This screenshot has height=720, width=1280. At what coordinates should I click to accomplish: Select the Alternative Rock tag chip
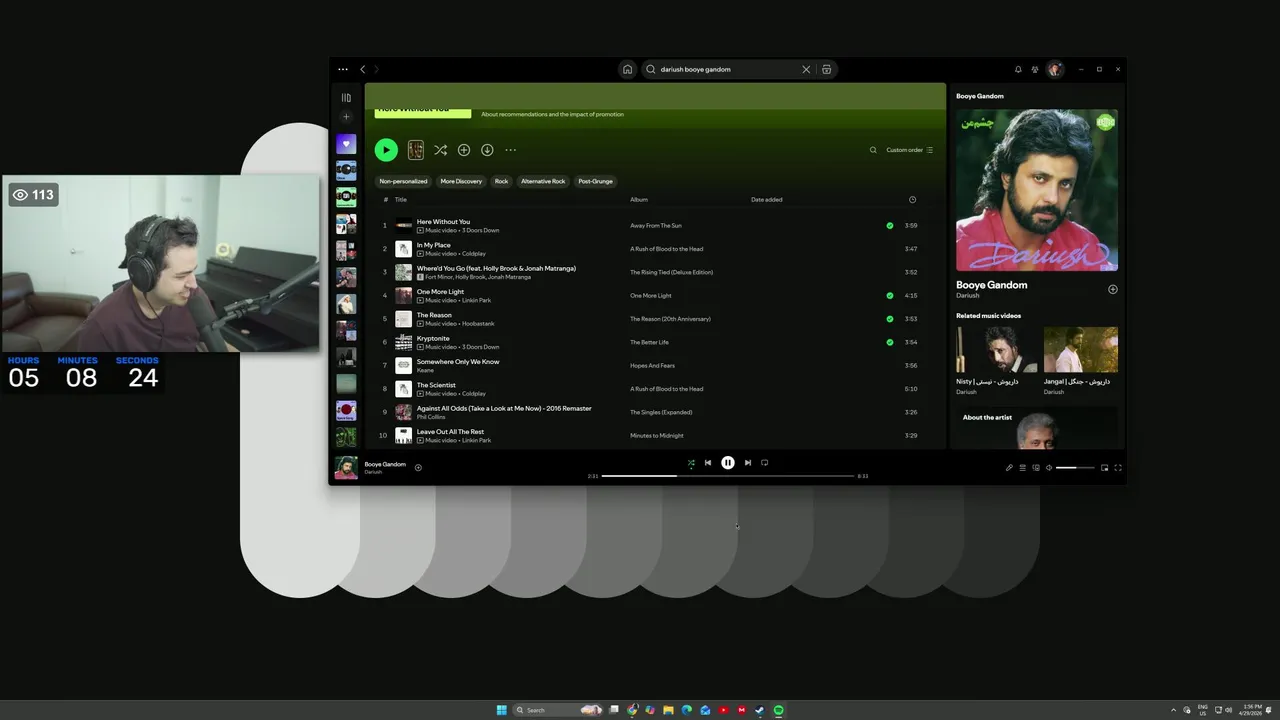point(543,181)
